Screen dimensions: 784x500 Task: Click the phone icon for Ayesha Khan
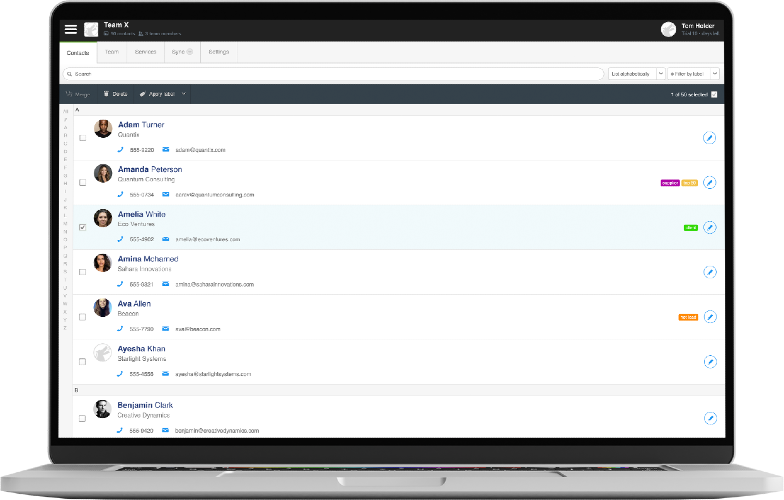click(120, 374)
